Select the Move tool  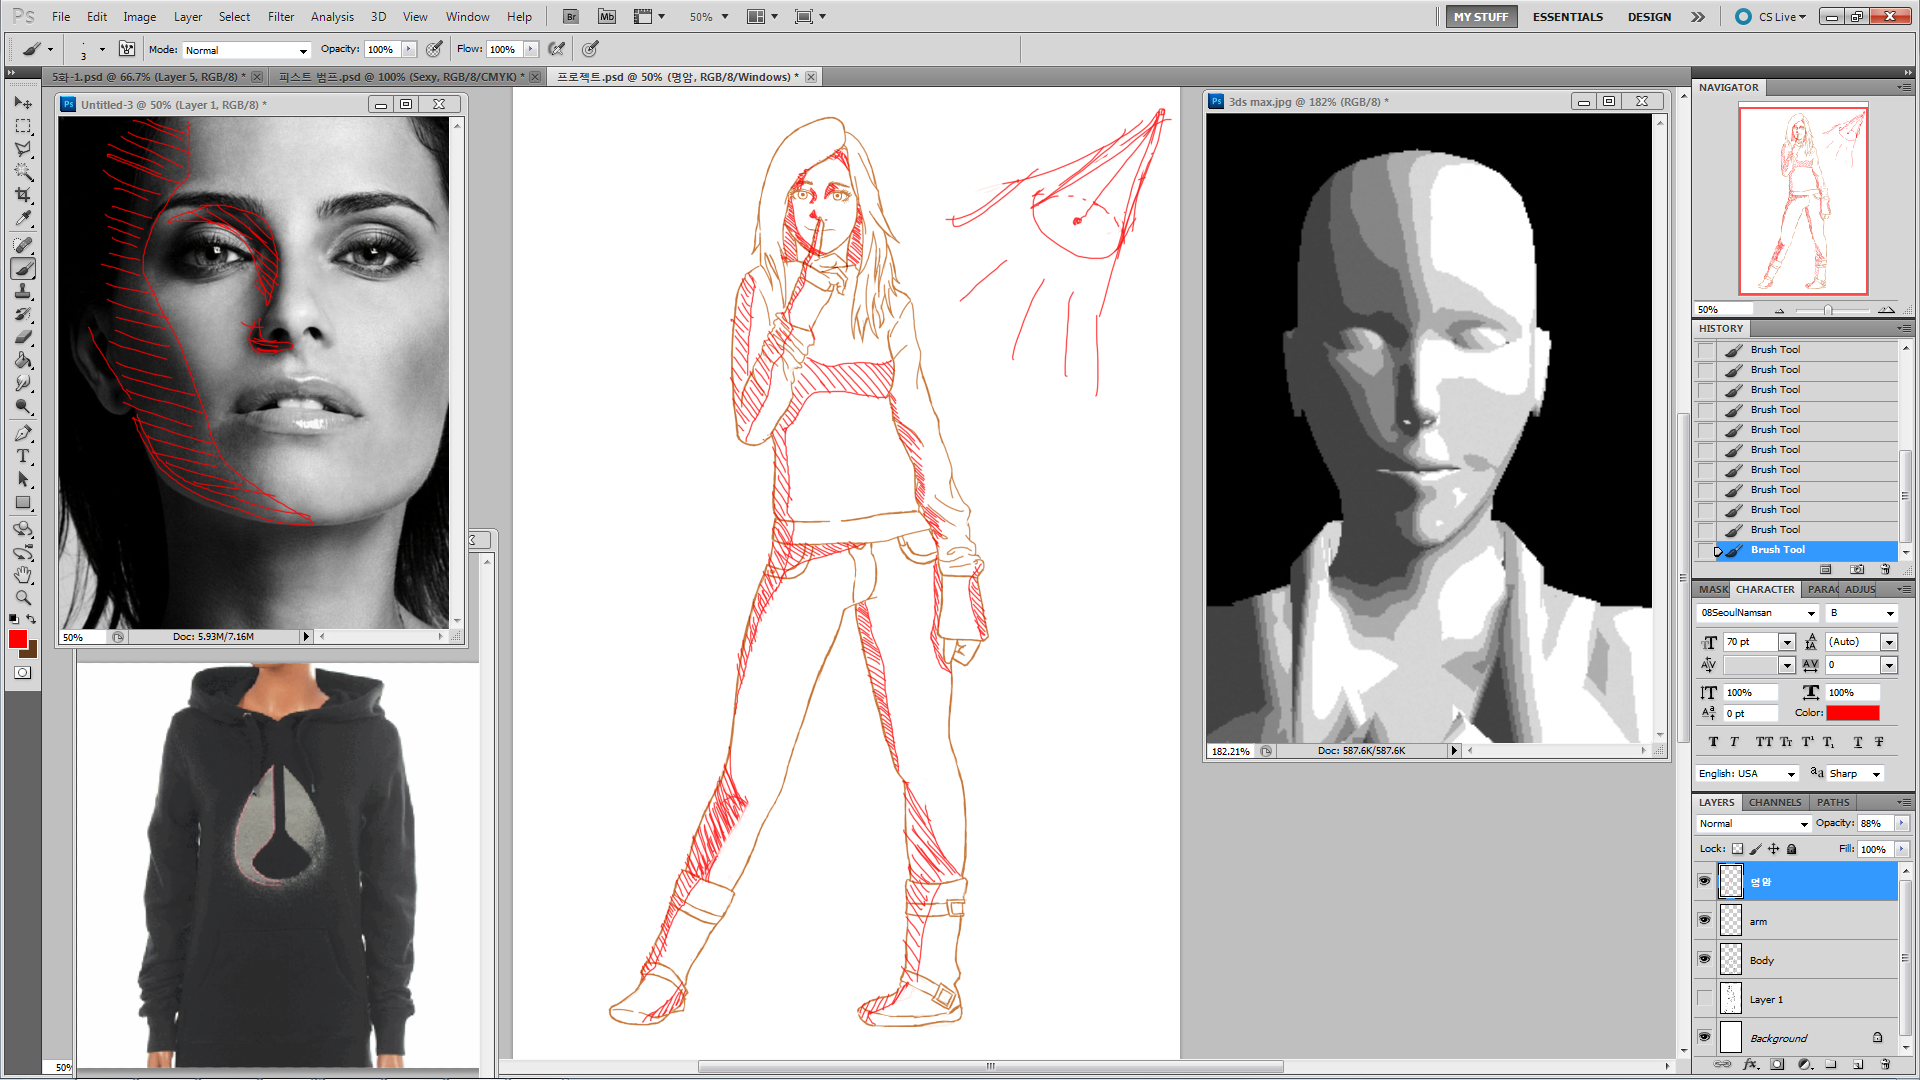(x=23, y=103)
